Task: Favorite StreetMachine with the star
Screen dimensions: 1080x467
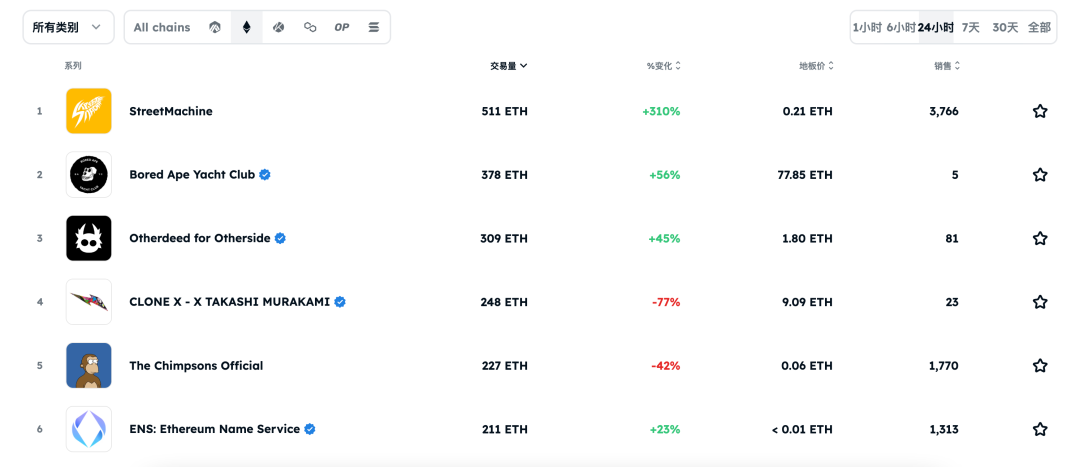Action: coord(1040,111)
